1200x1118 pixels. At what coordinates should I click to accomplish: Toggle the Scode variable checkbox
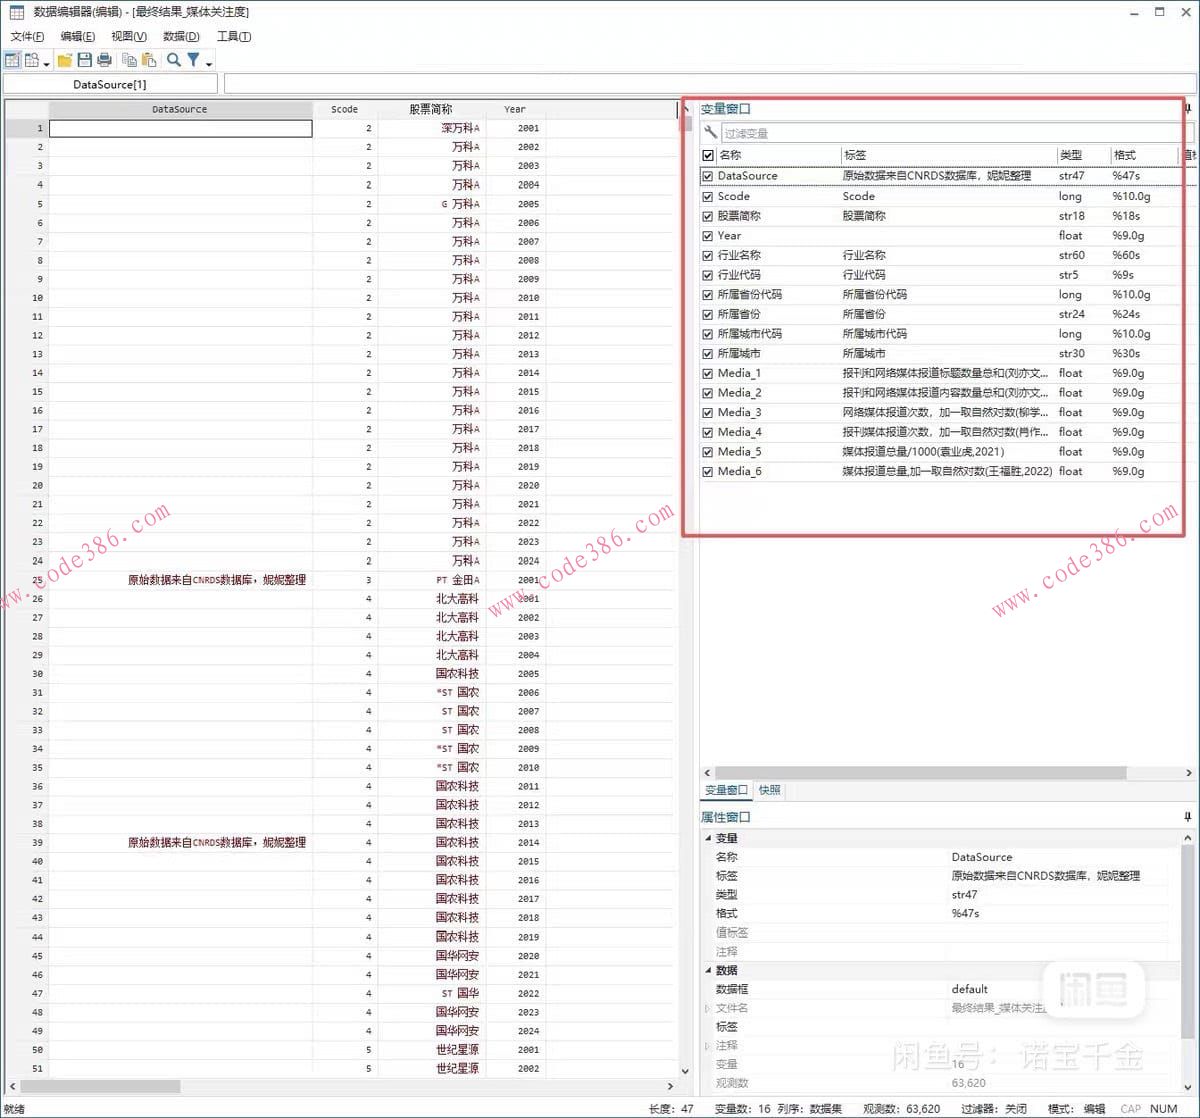[708, 196]
